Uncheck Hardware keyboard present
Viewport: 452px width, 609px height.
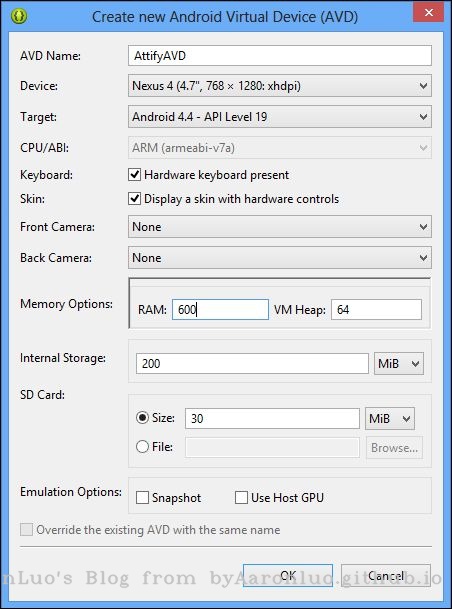point(134,175)
